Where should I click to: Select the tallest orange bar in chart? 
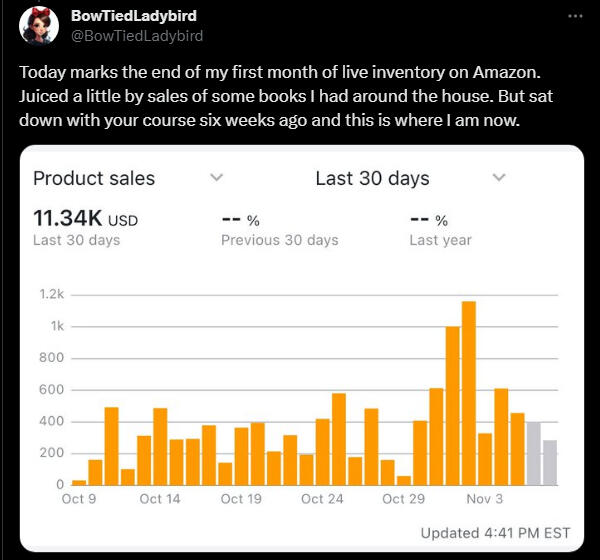point(469,393)
